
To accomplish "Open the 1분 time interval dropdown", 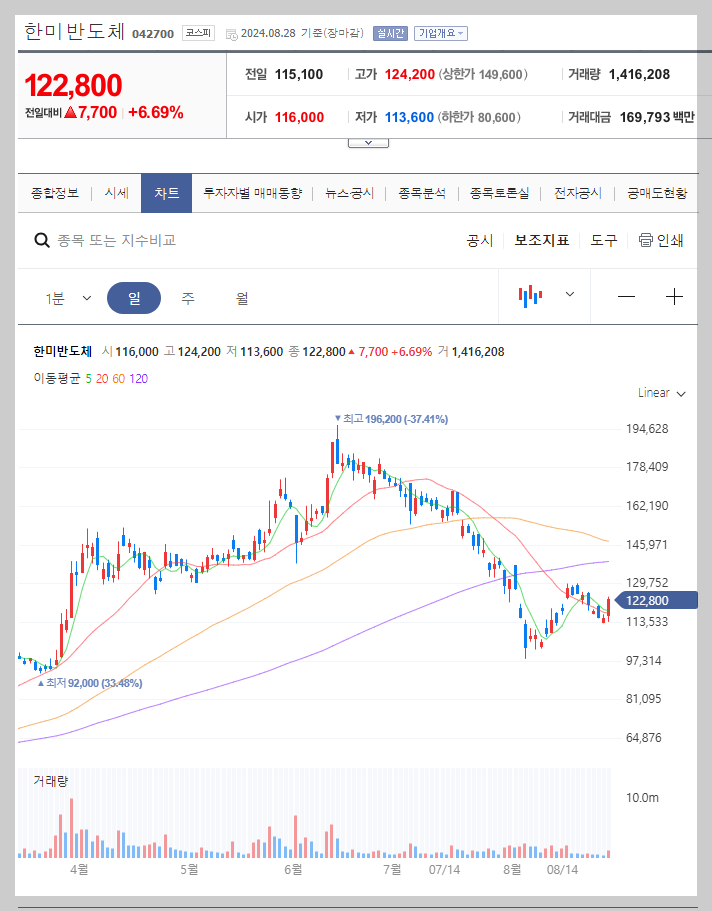I will coord(65,297).
